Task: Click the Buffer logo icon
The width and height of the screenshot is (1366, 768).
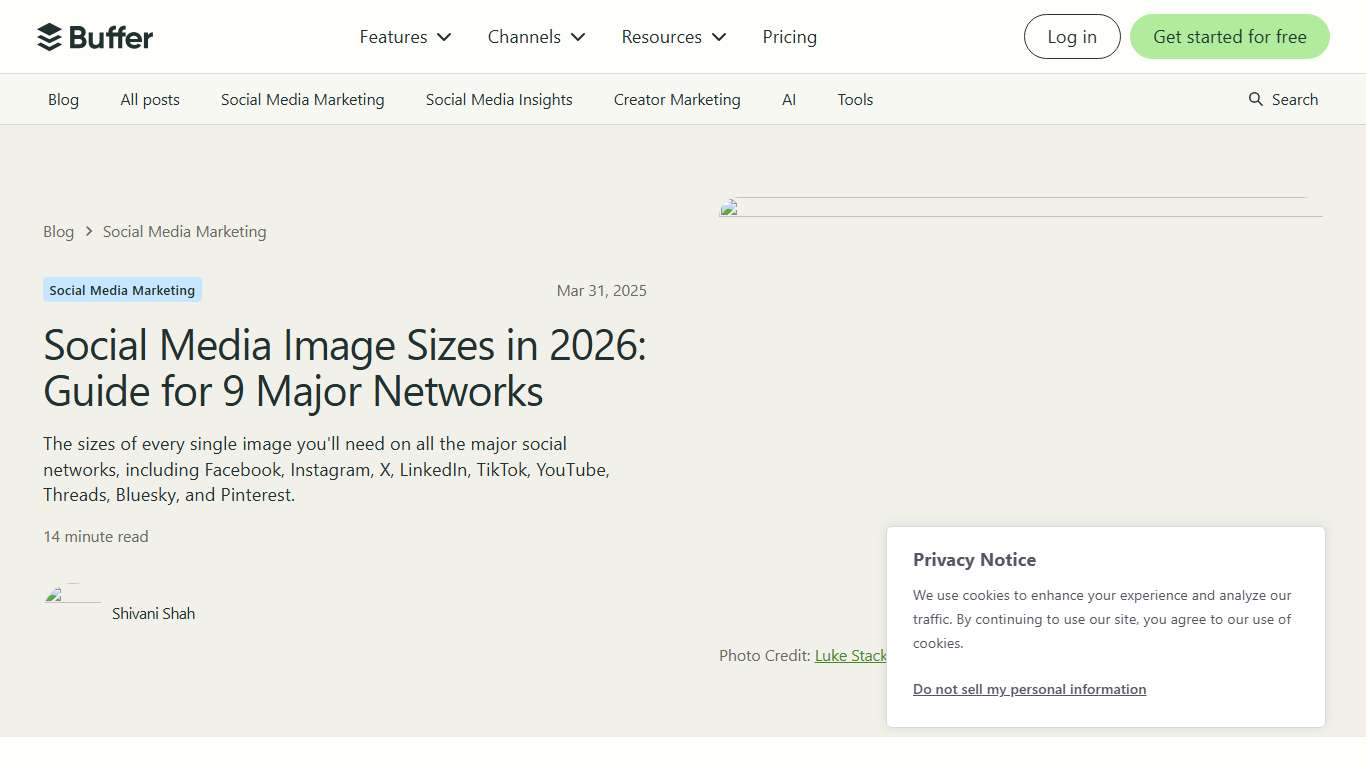Action: click(x=47, y=36)
